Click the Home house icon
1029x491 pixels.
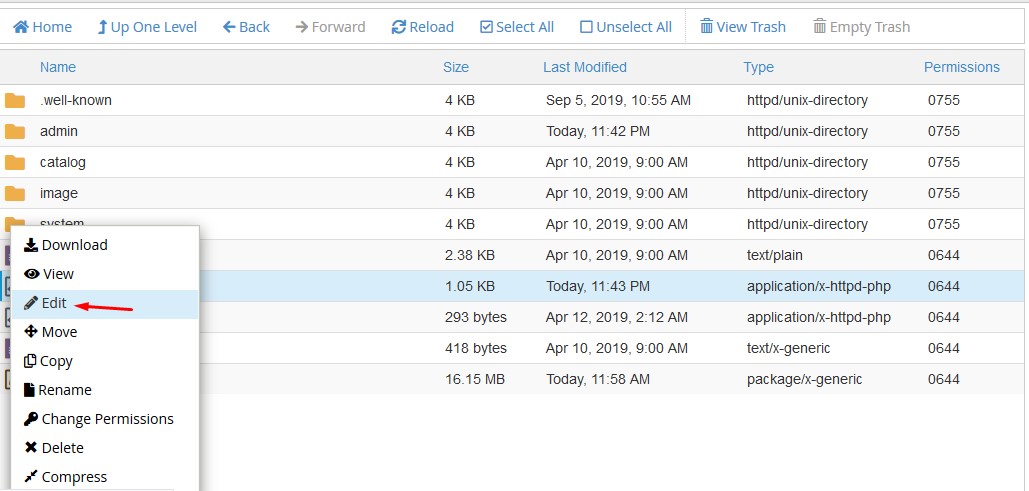click(x=21, y=27)
